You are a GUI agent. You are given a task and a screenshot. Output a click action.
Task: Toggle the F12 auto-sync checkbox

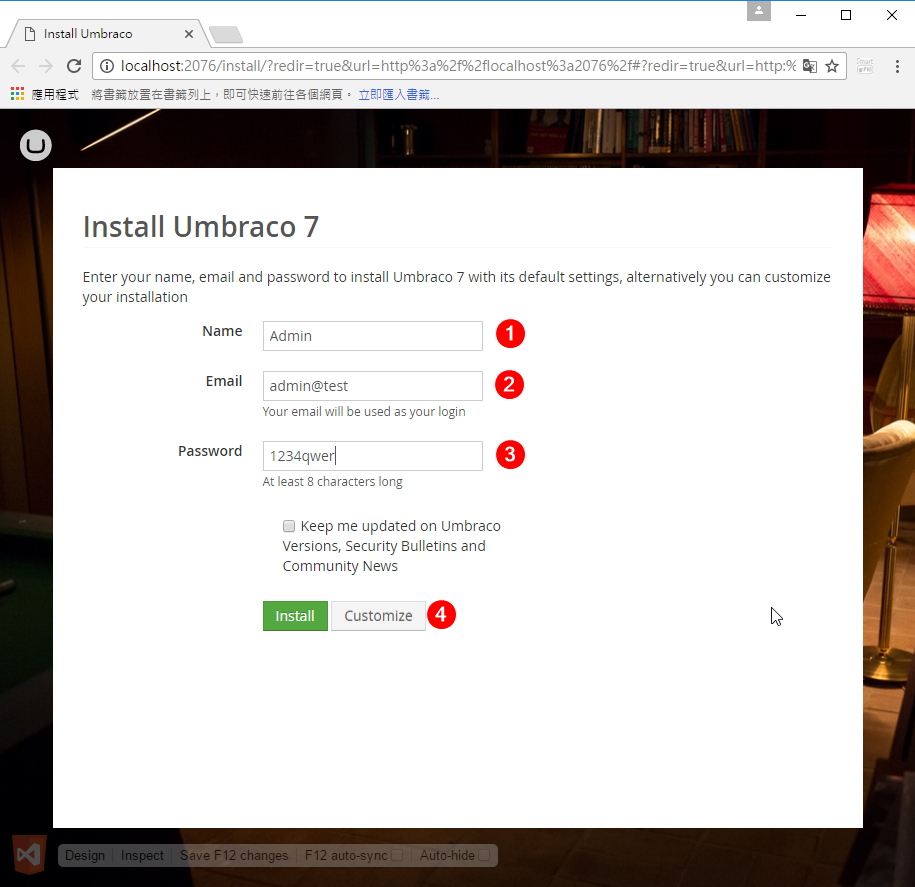pos(397,855)
